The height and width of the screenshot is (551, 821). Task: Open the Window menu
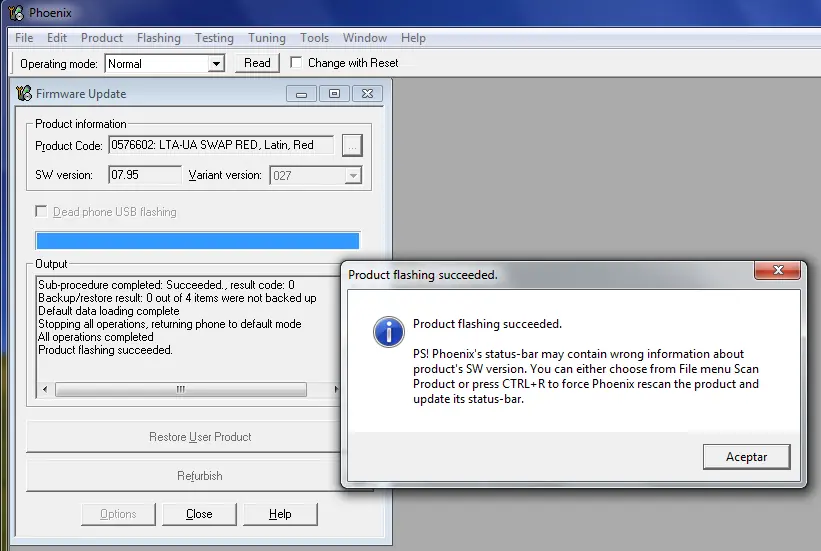point(365,38)
